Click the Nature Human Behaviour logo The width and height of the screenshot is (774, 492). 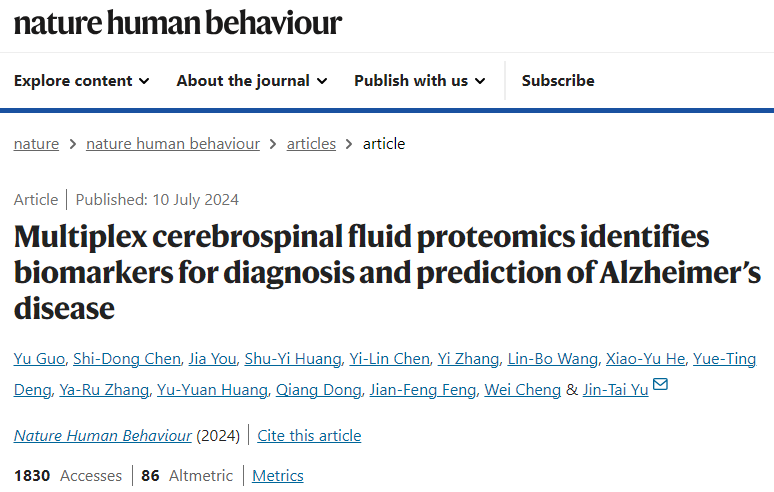point(178,23)
